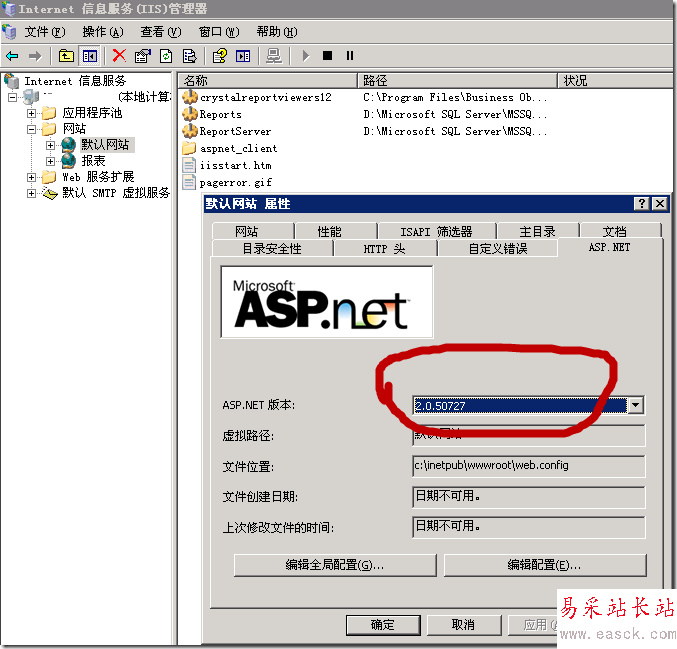Click the dialog help question mark button
The width and height of the screenshot is (677, 649).
[642, 203]
